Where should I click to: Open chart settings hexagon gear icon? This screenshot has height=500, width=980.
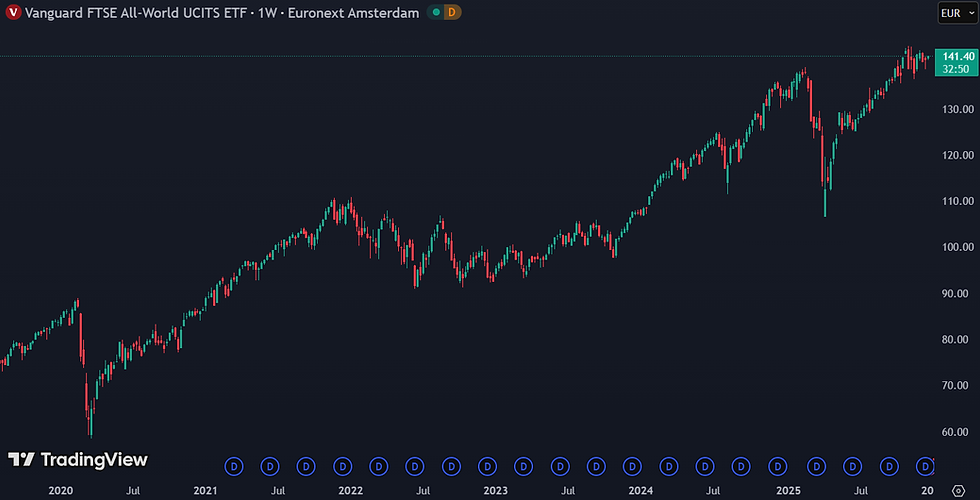click(958, 490)
